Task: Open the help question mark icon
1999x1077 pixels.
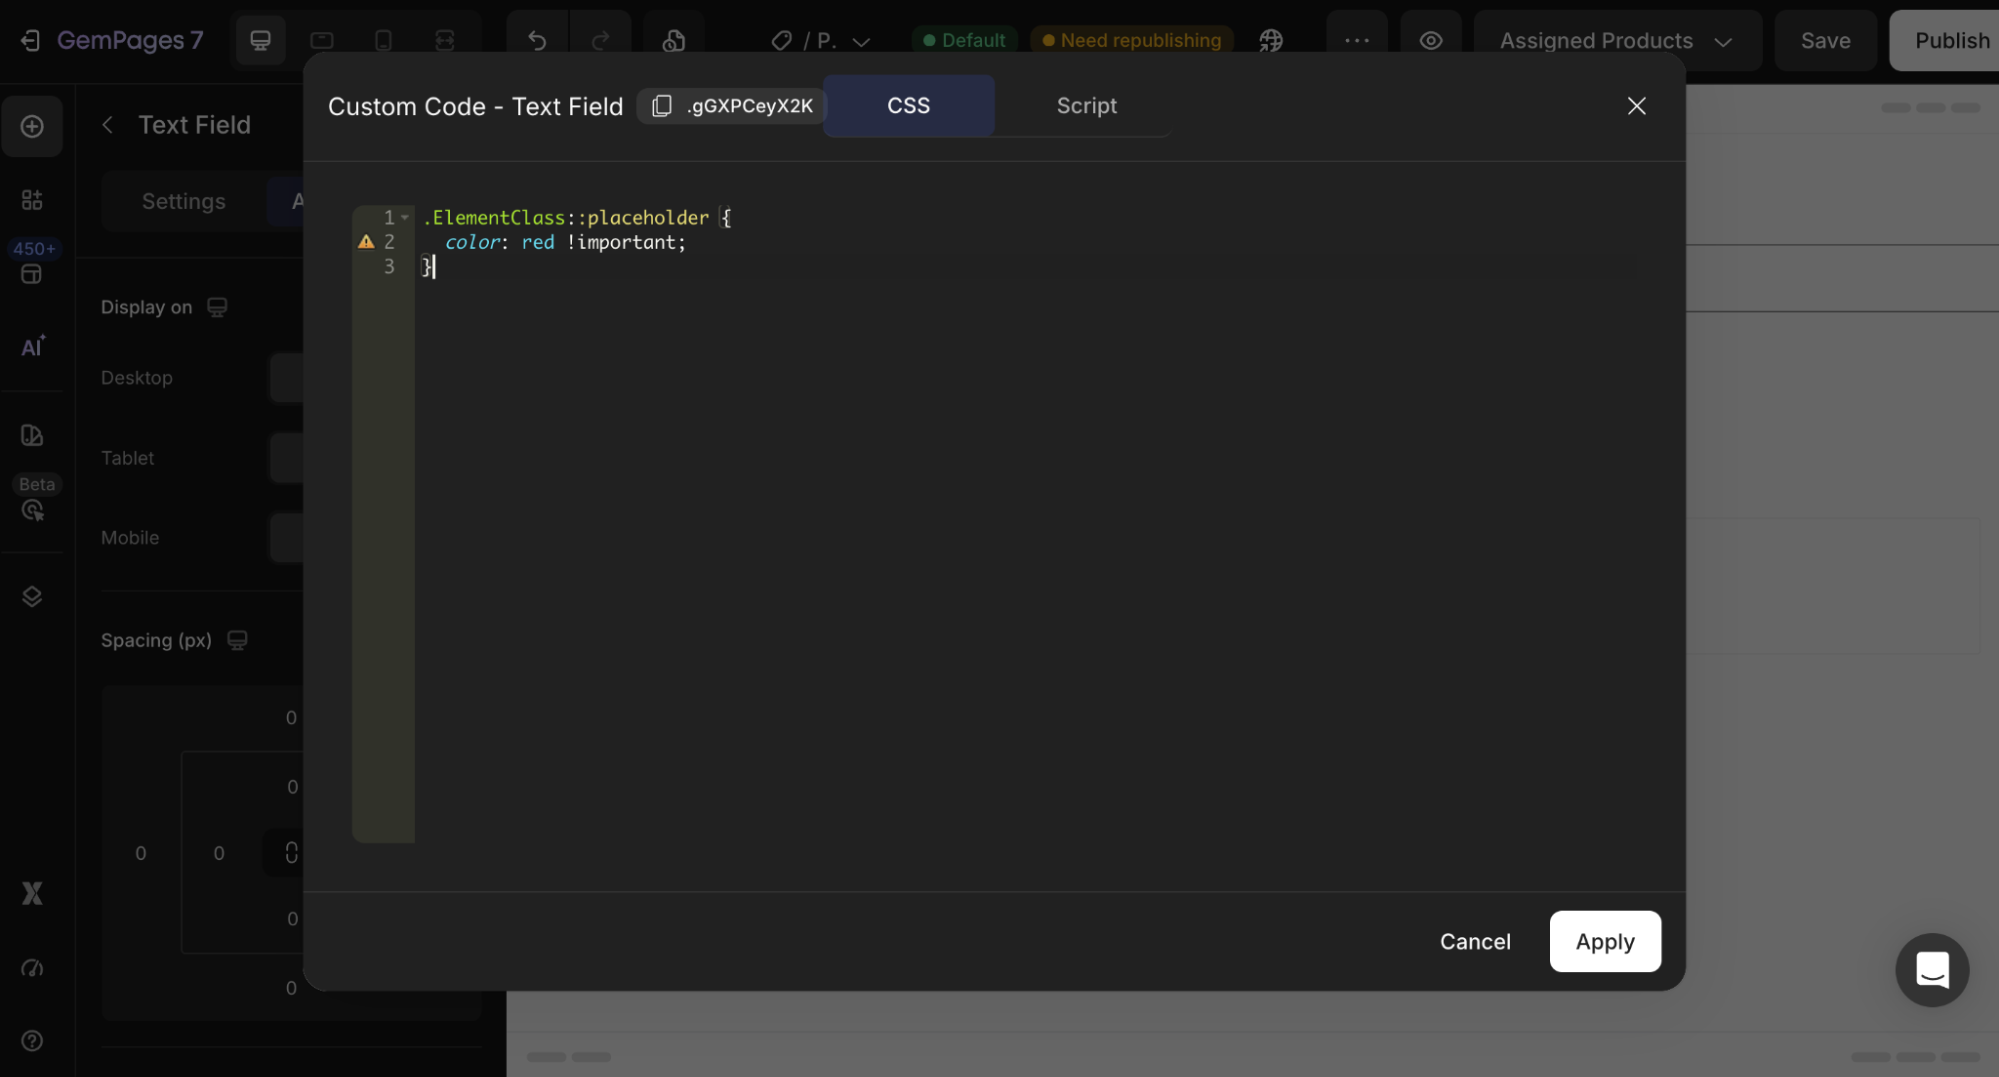Action: pyautogui.click(x=32, y=1040)
